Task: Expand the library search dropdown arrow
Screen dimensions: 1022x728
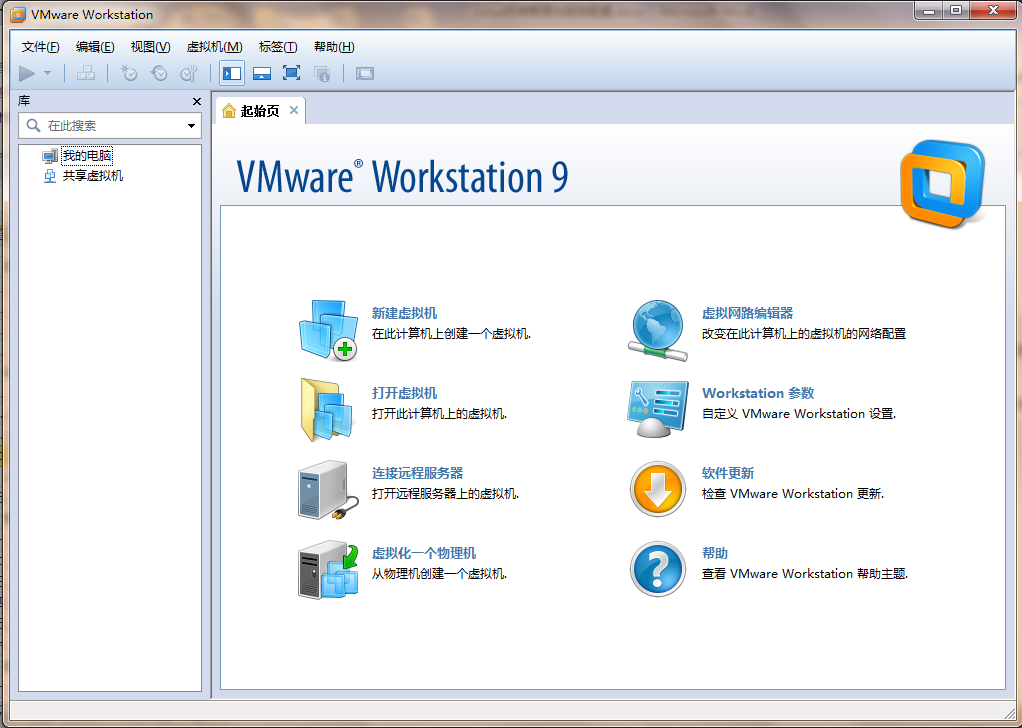Action: click(x=192, y=126)
